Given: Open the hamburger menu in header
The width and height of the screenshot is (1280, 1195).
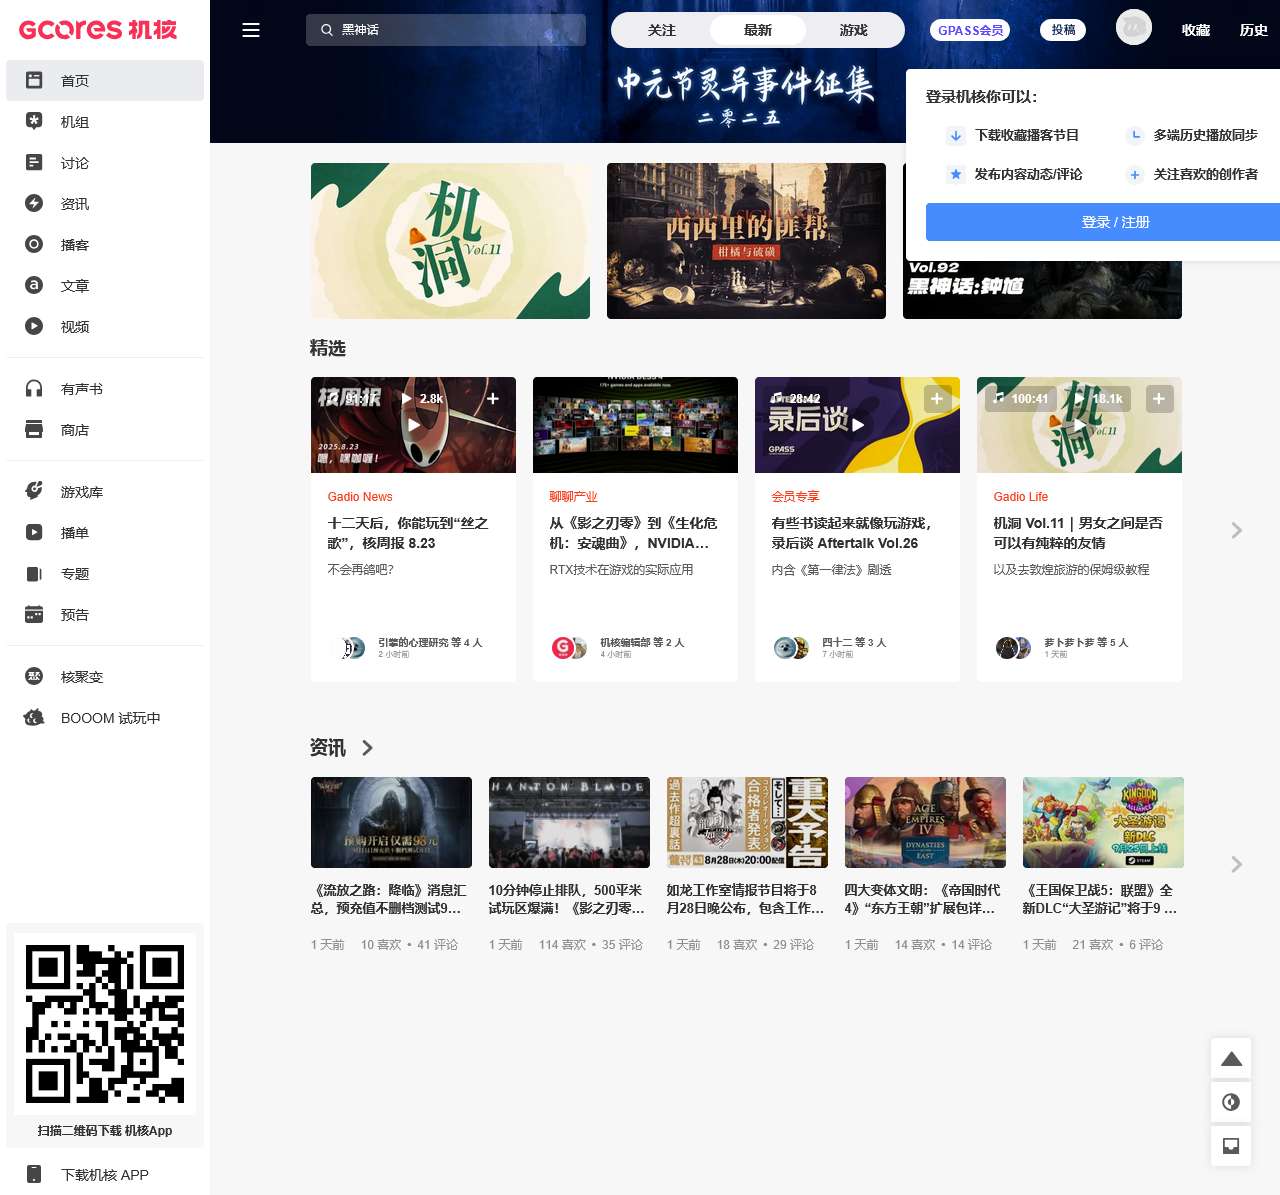Looking at the screenshot, I should [x=251, y=30].
